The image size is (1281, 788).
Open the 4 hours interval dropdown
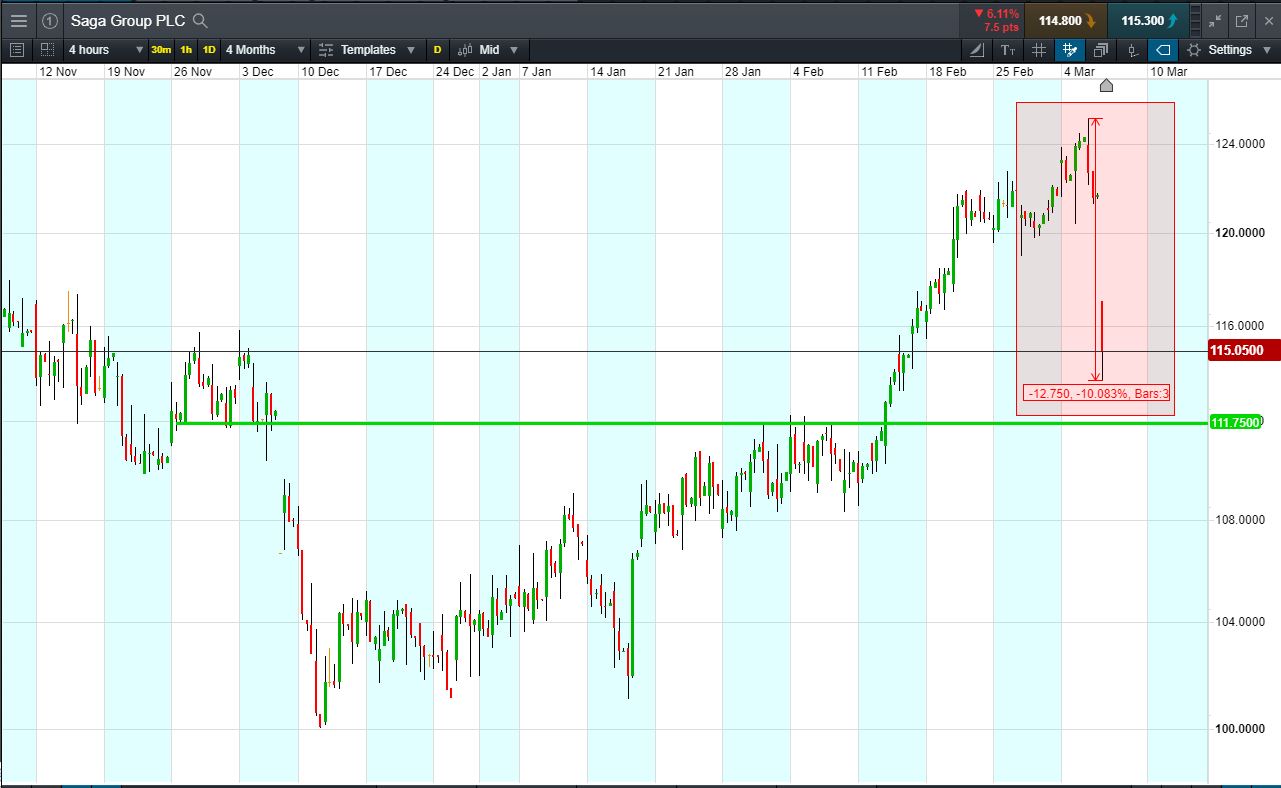click(x=104, y=50)
